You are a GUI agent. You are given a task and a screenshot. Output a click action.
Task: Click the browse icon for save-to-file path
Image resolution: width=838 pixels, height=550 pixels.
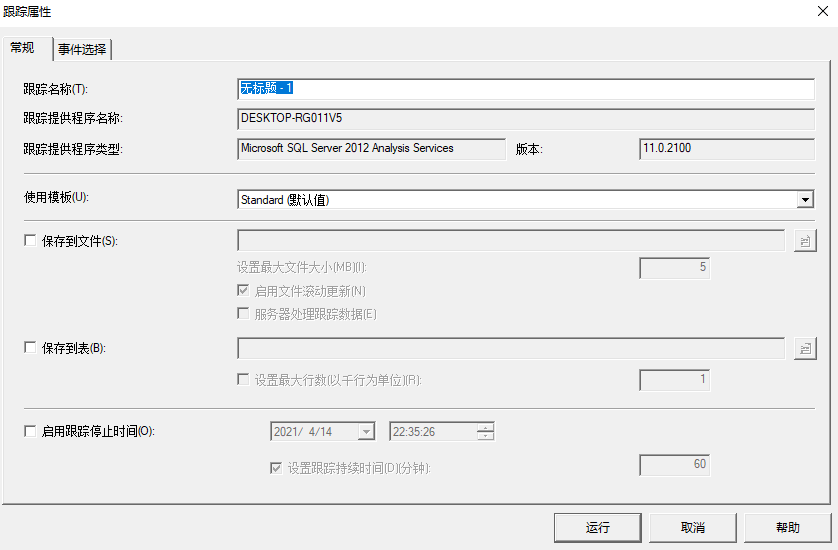tap(805, 241)
